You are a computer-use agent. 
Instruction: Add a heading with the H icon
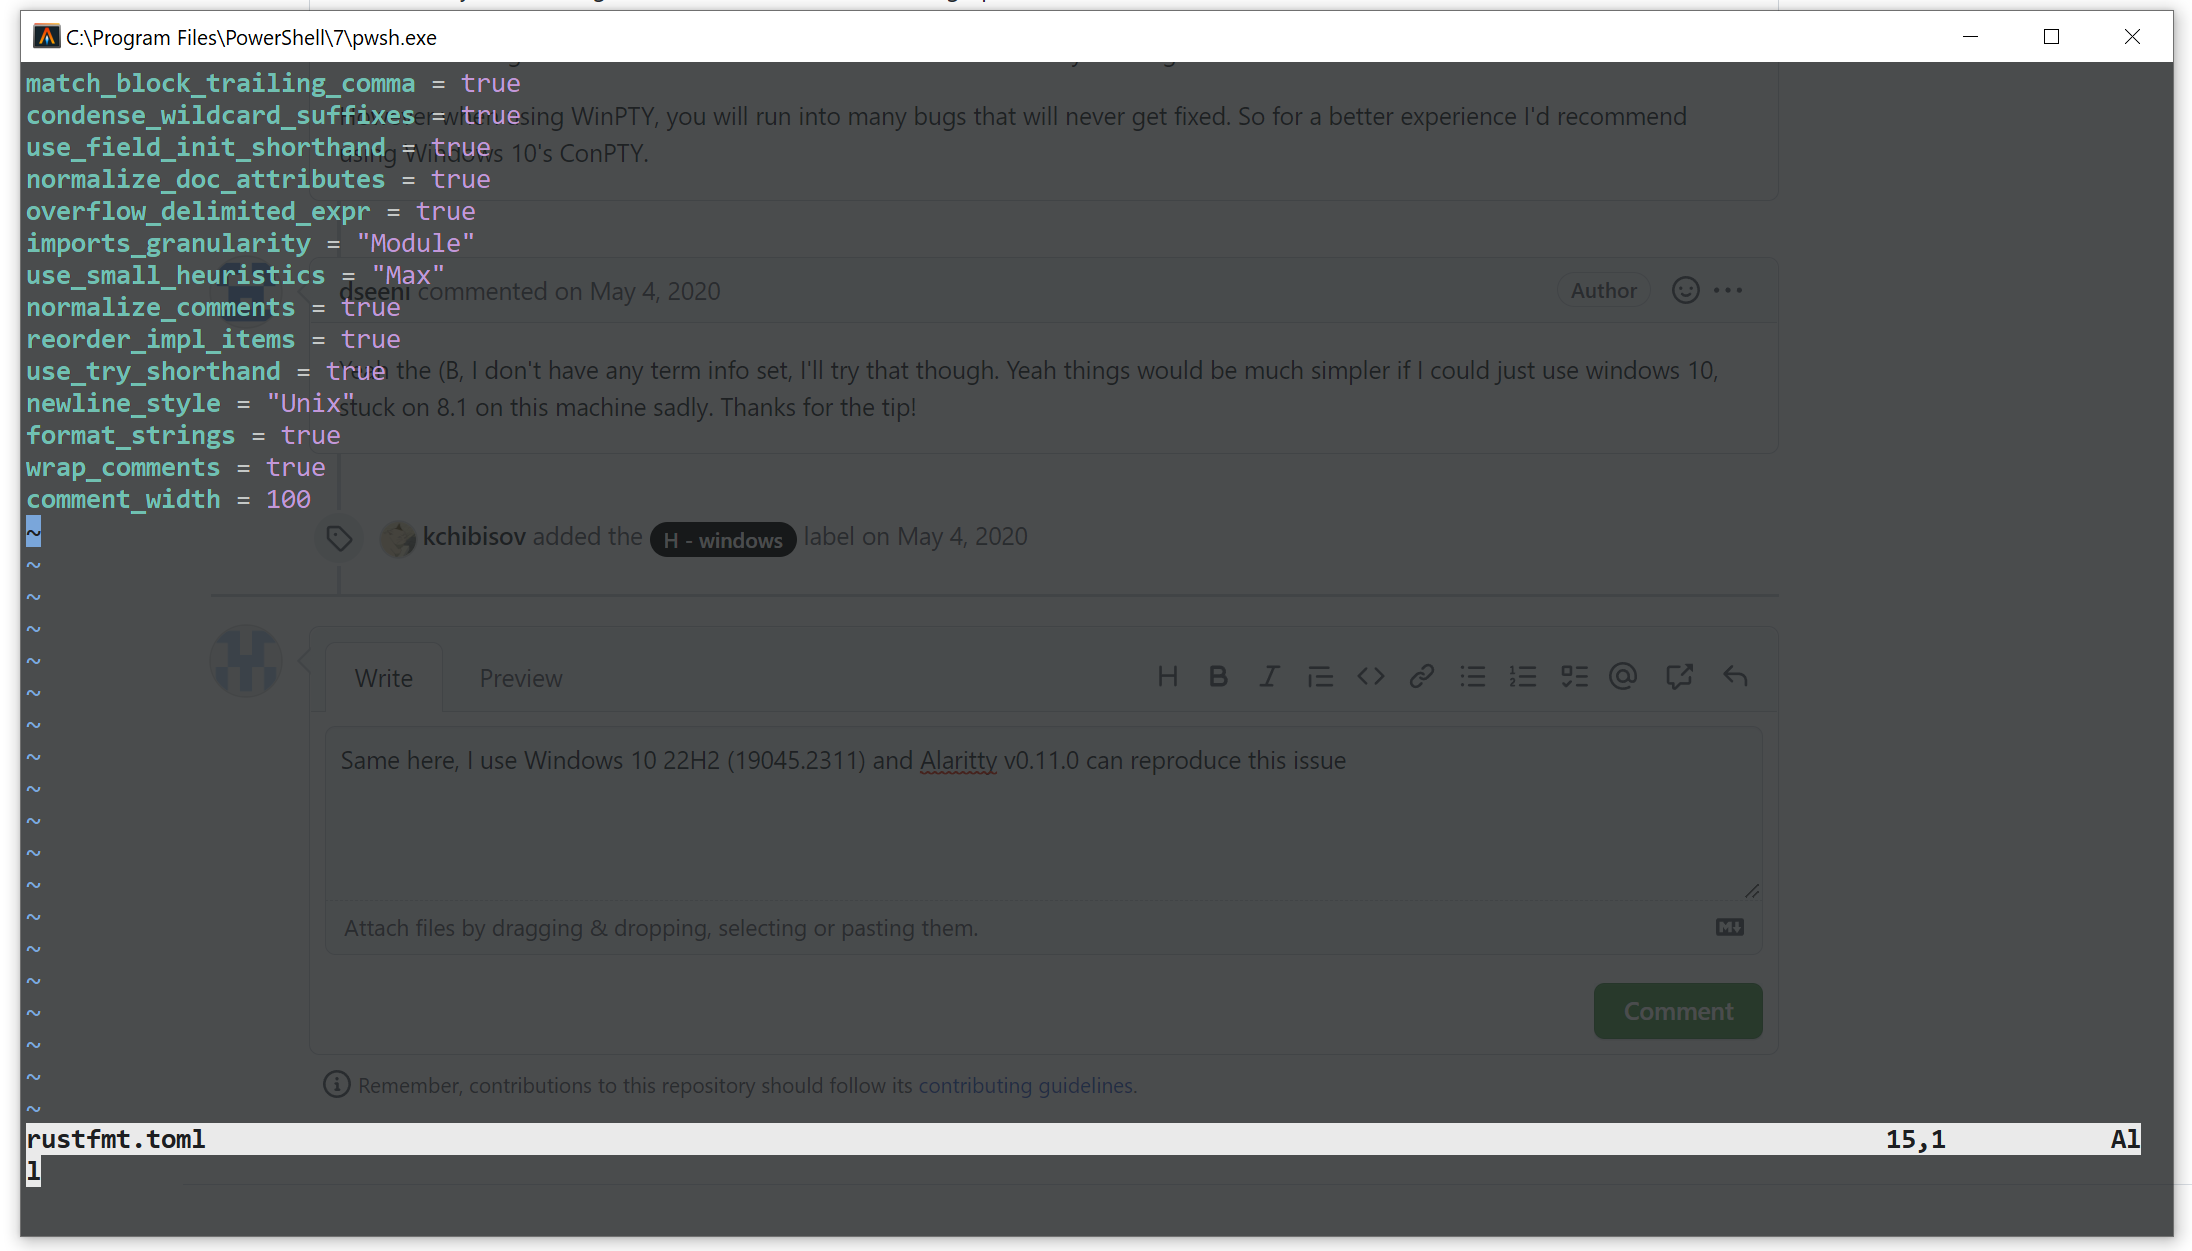[x=1167, y=676]
